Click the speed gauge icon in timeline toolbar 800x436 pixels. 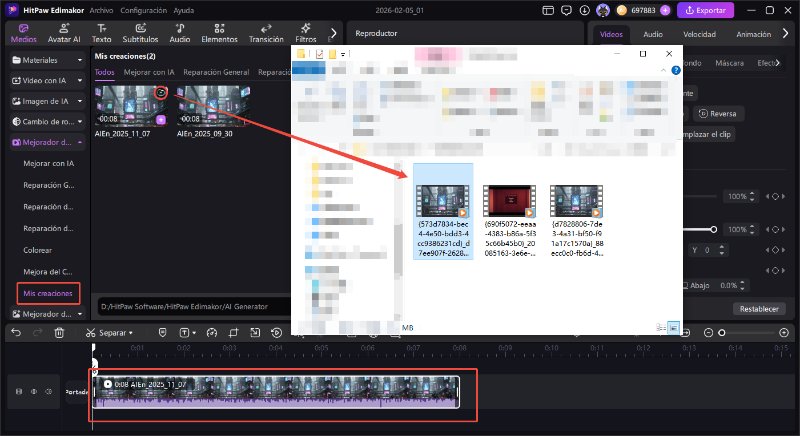click(212, 332)
